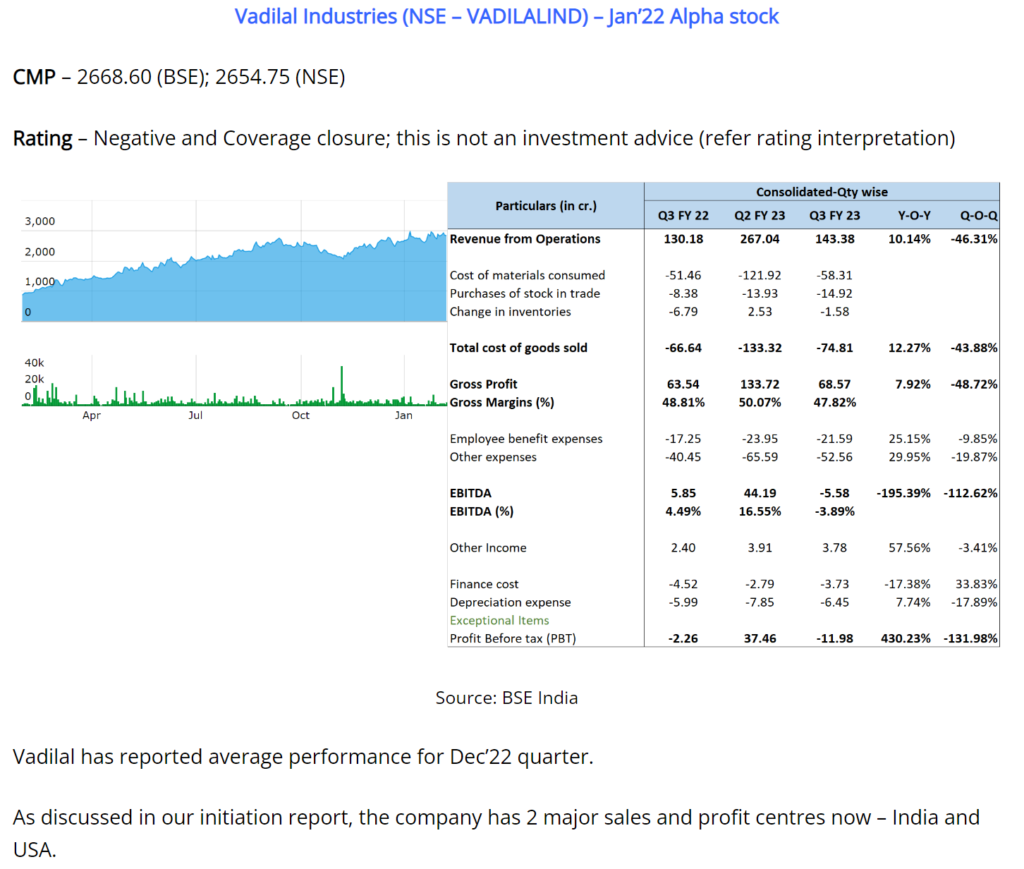Click the gross margin value 50.07%
Viewport: 1024px width, 869px height.
click(x=760, y=403)
